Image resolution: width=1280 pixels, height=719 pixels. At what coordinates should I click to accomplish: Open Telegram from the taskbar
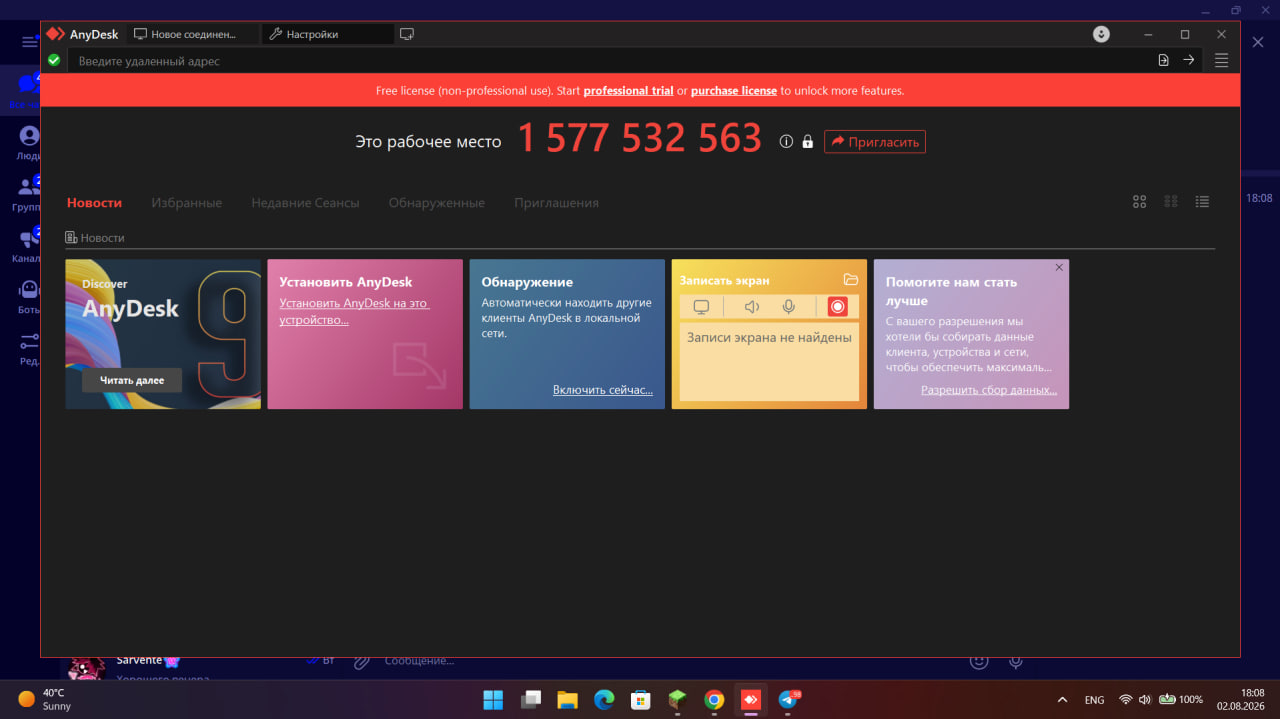789,700
